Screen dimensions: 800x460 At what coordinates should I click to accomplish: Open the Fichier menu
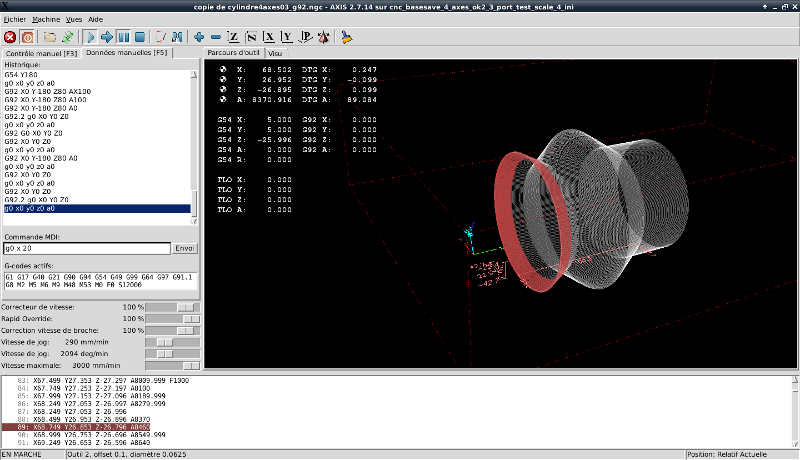pyautogui.click(x=14, y=19)
